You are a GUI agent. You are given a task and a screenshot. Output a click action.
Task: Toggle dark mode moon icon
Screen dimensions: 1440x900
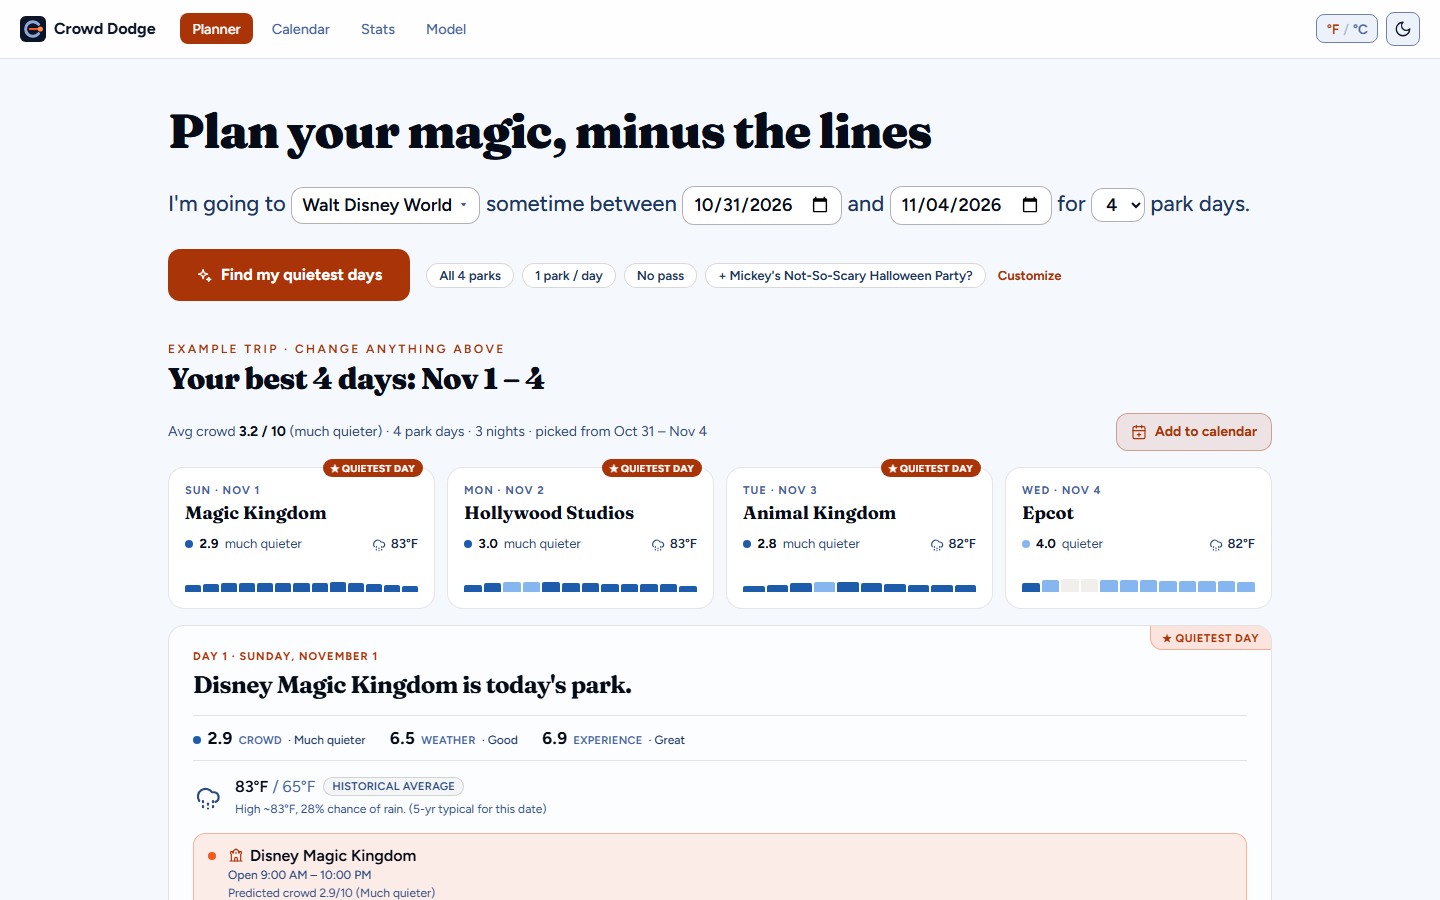1403,29
